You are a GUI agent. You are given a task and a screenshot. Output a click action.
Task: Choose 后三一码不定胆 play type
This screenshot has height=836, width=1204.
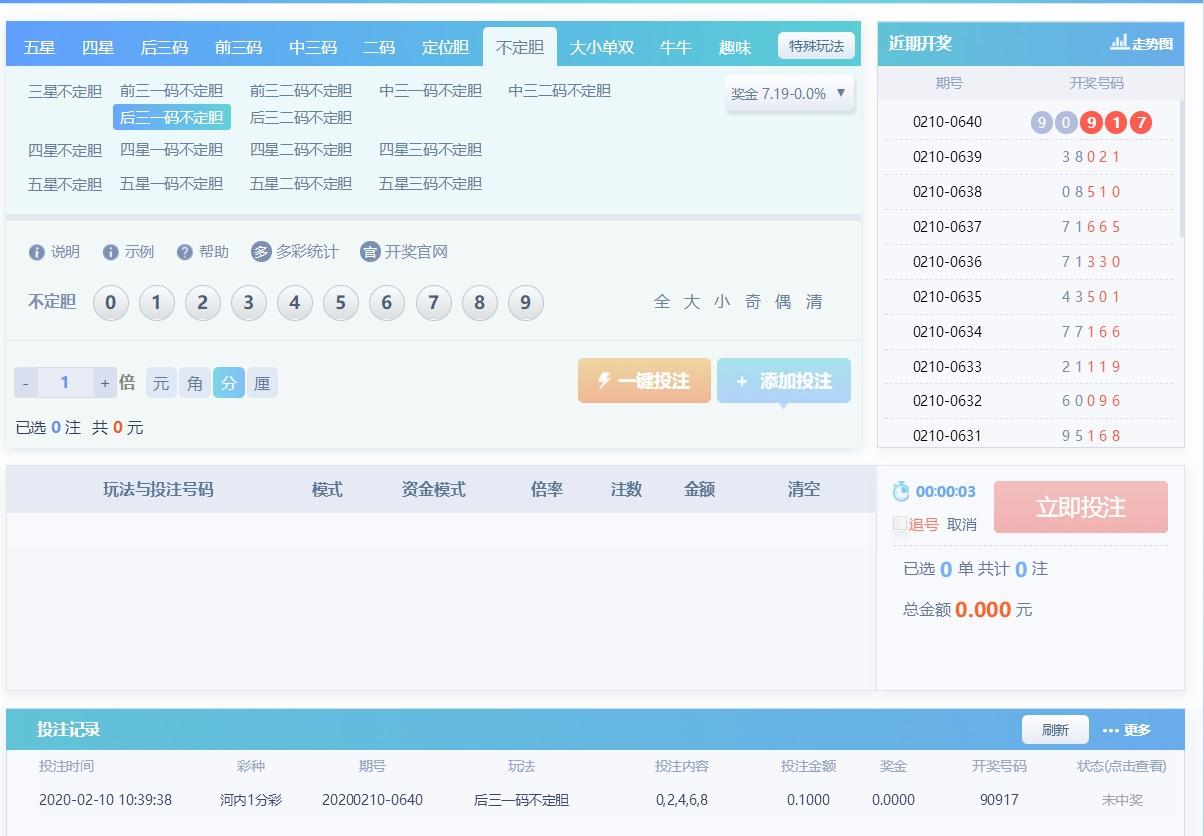pyautogui.click(x=172, y=117)
